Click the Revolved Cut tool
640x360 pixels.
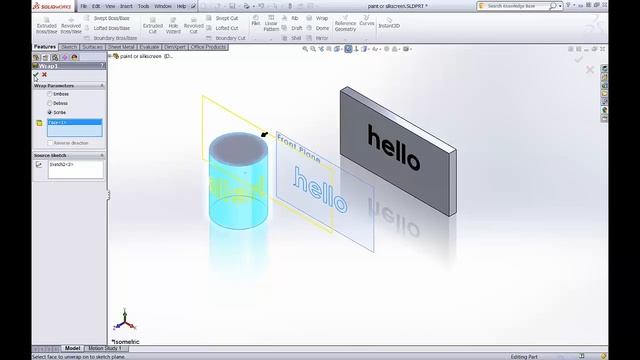(x=193, y=26)
